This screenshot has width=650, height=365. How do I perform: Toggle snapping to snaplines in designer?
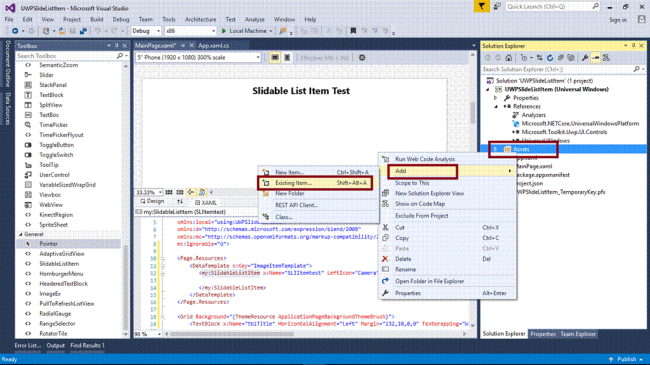tap(190, 192)
